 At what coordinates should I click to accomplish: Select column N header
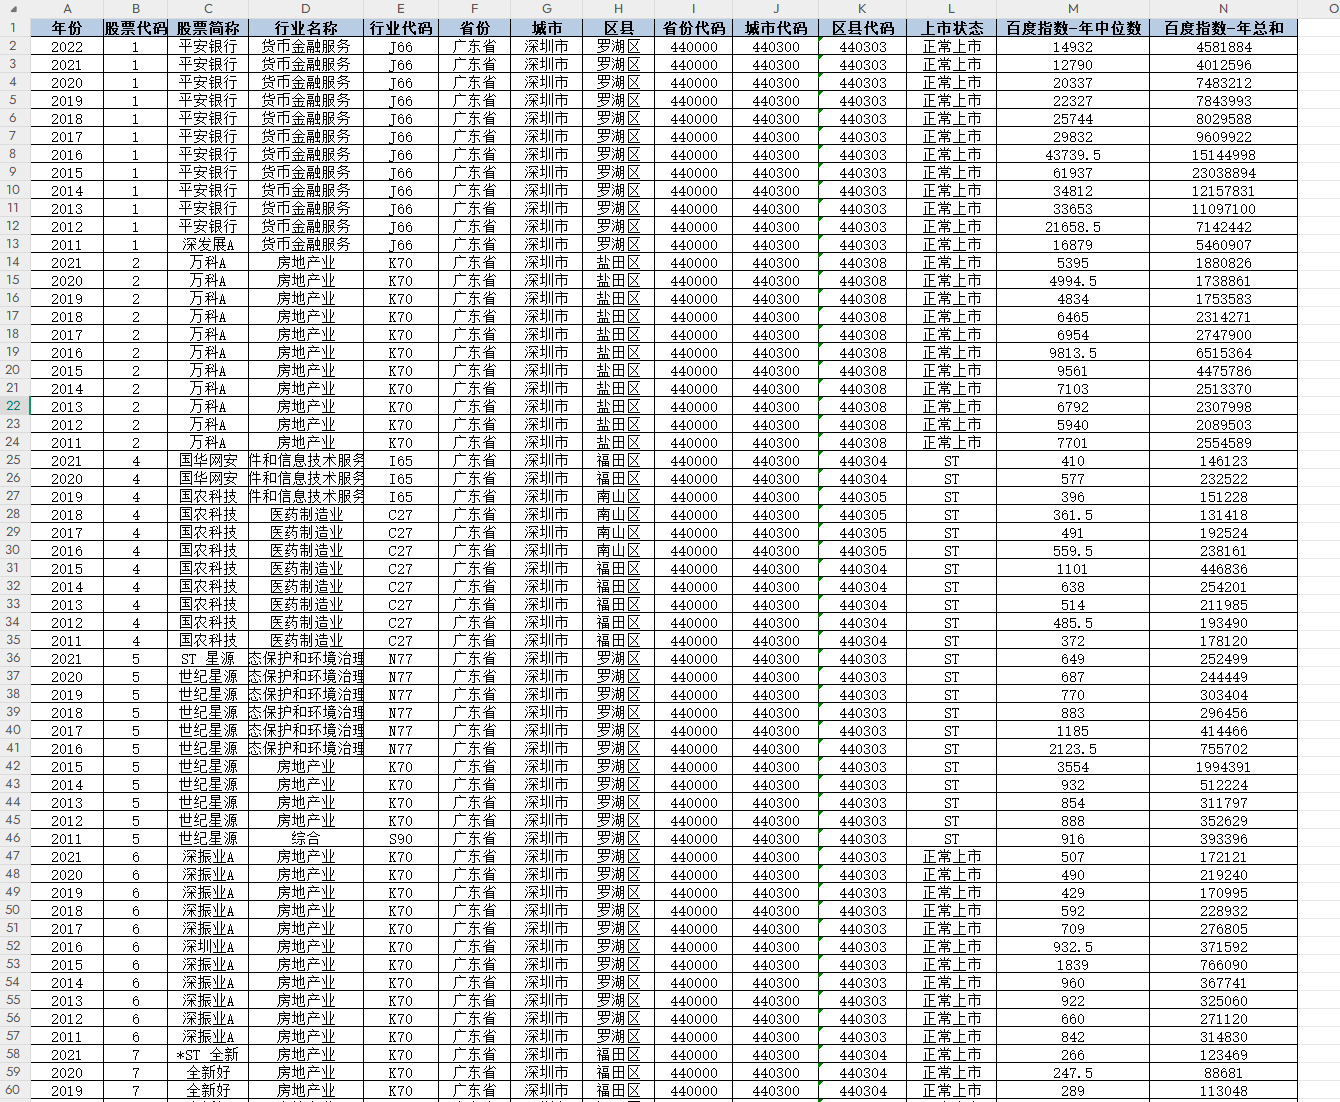[x=1223, y=9]
